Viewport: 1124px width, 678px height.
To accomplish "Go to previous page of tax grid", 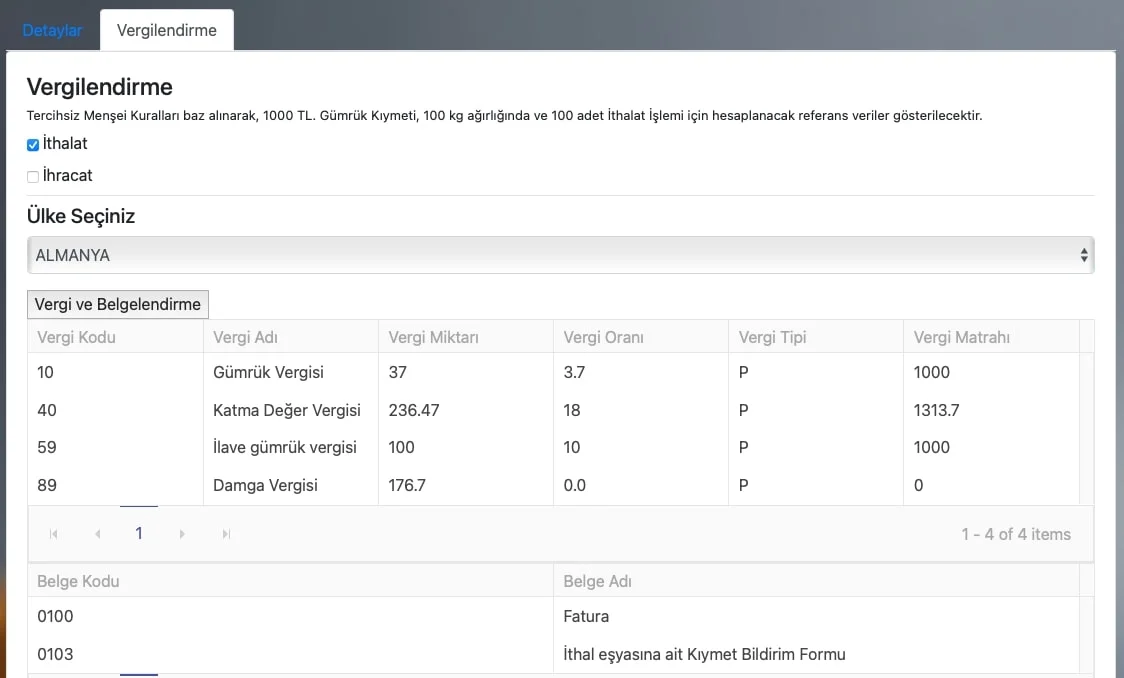I will coord(97,534).
